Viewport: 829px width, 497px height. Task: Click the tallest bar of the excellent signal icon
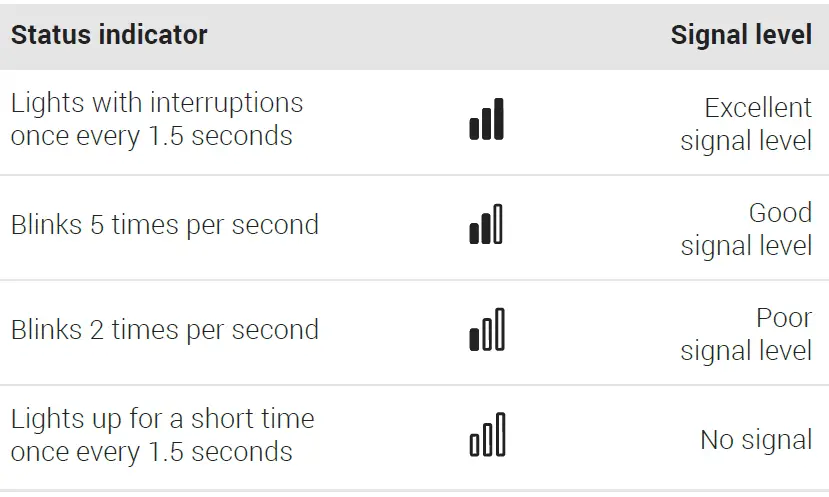click(499, 118)
